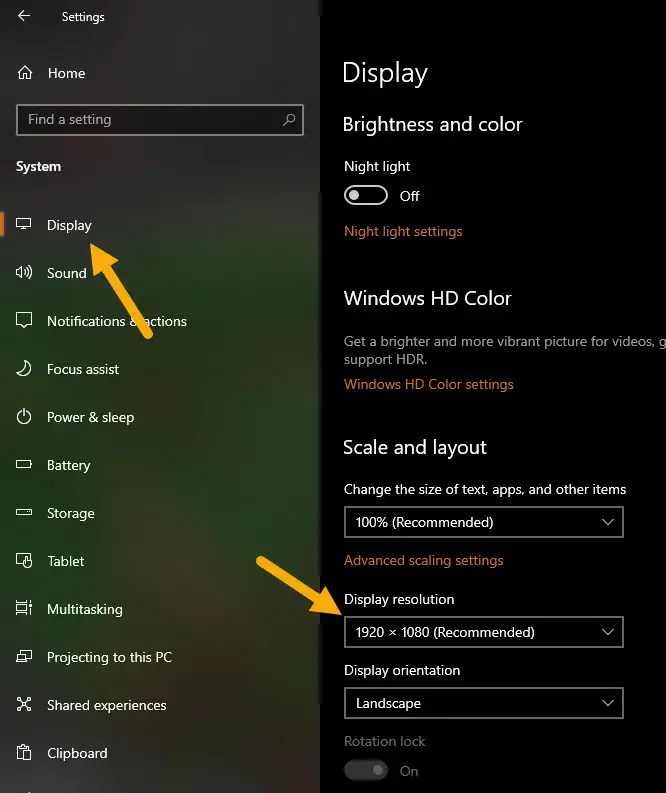Image resolution: width=666 pixels, height=793 pixels.
Task: Open Night light settings link
Action: 403,232
